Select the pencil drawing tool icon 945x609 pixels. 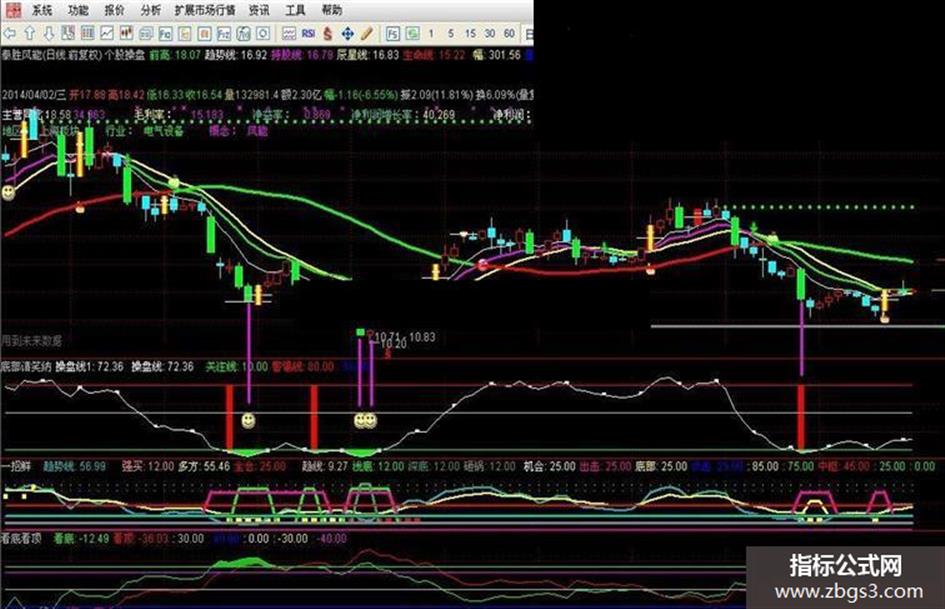(x=367, y=34)
